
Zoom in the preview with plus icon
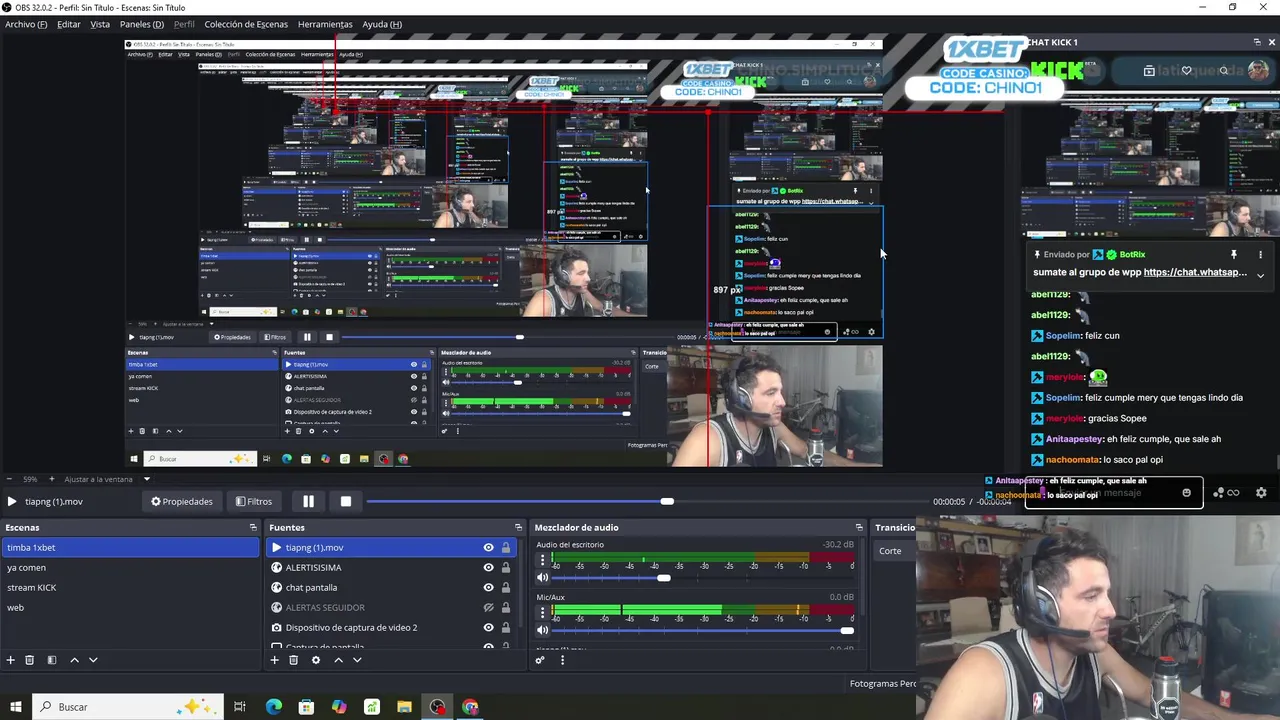pos(51,479)
